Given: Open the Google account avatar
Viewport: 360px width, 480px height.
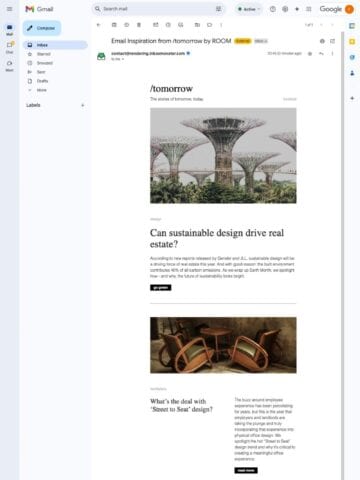Looking at the screenshot, I should [349, 9].
